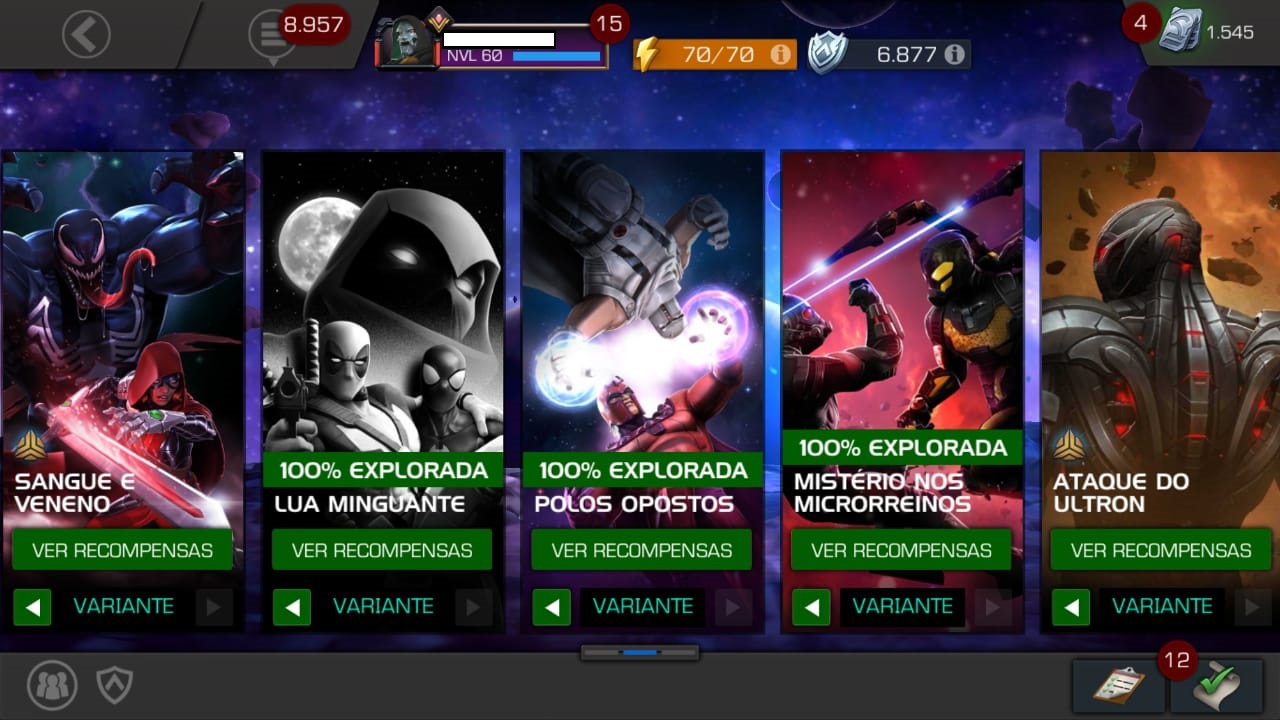Image resolution: width=1280 pixels, height=720 pixels.
Task: Click the horizontal page scroll indicator
Action: [x=640, y=652]
